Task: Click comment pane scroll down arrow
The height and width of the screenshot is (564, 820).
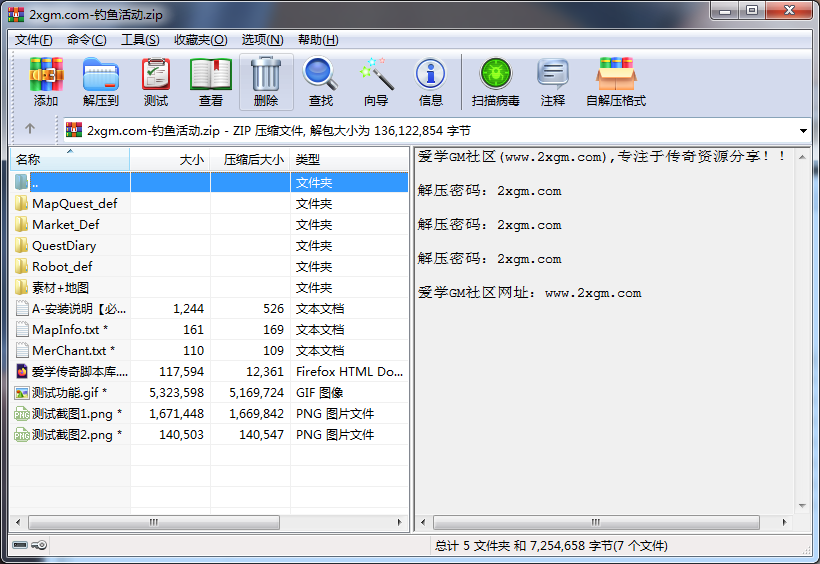Action: [802, 505]
